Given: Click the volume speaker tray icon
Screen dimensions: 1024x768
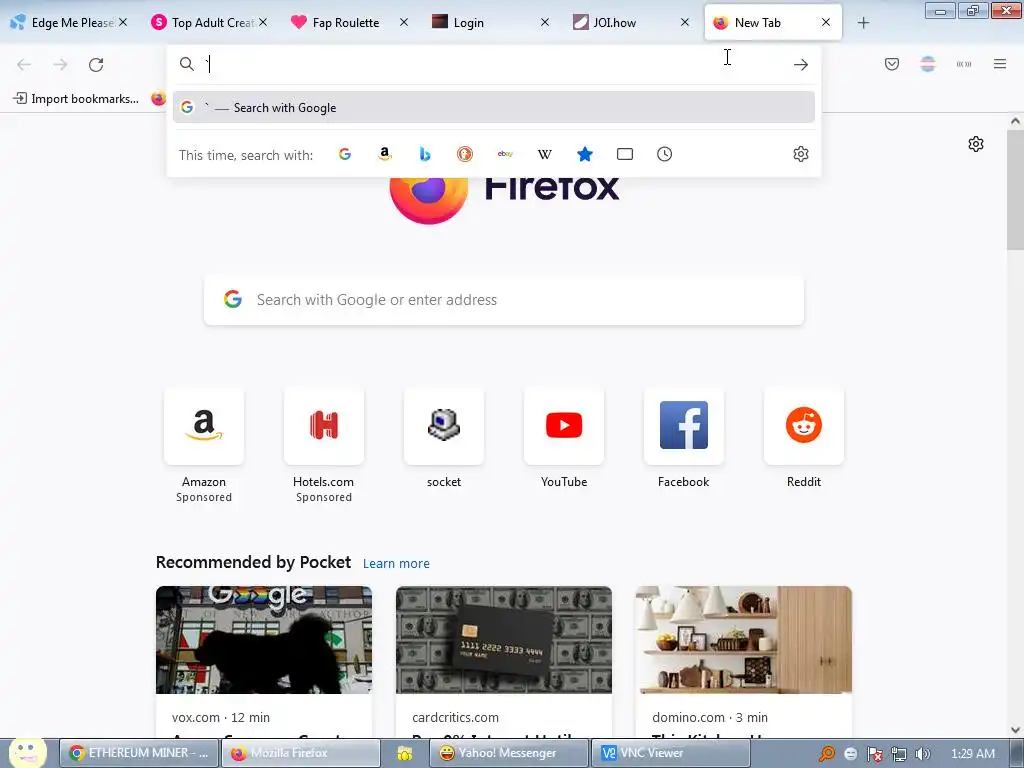Looking at the screenshot, I should (923, 754).
